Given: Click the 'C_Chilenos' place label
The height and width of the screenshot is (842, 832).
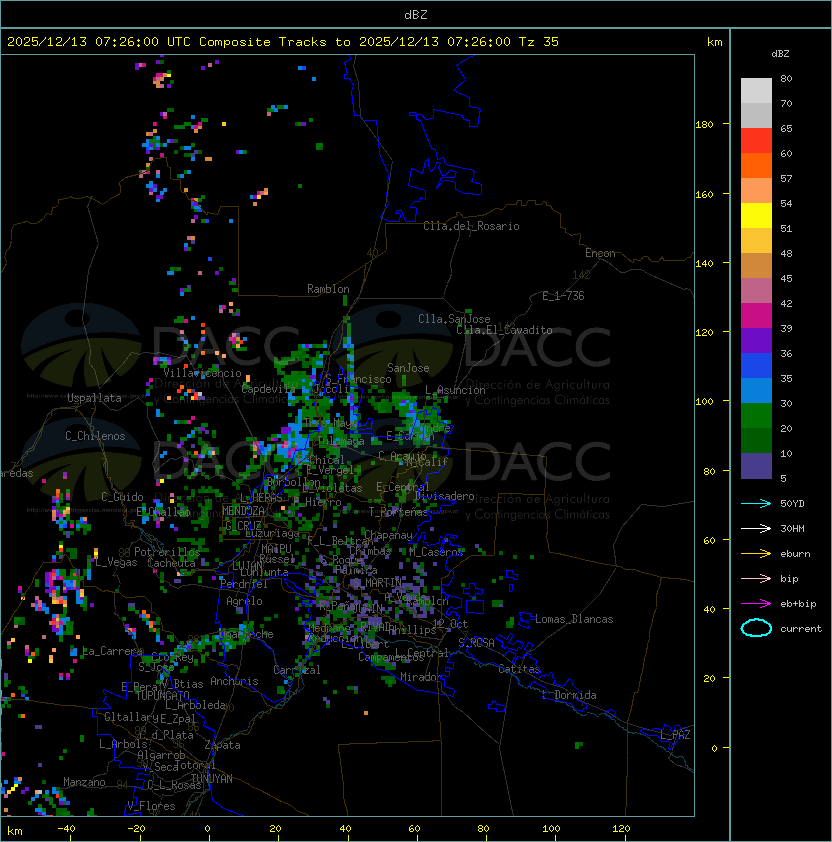Looking at the screenshot, I should pyautogui.click(x=95, y=436).
